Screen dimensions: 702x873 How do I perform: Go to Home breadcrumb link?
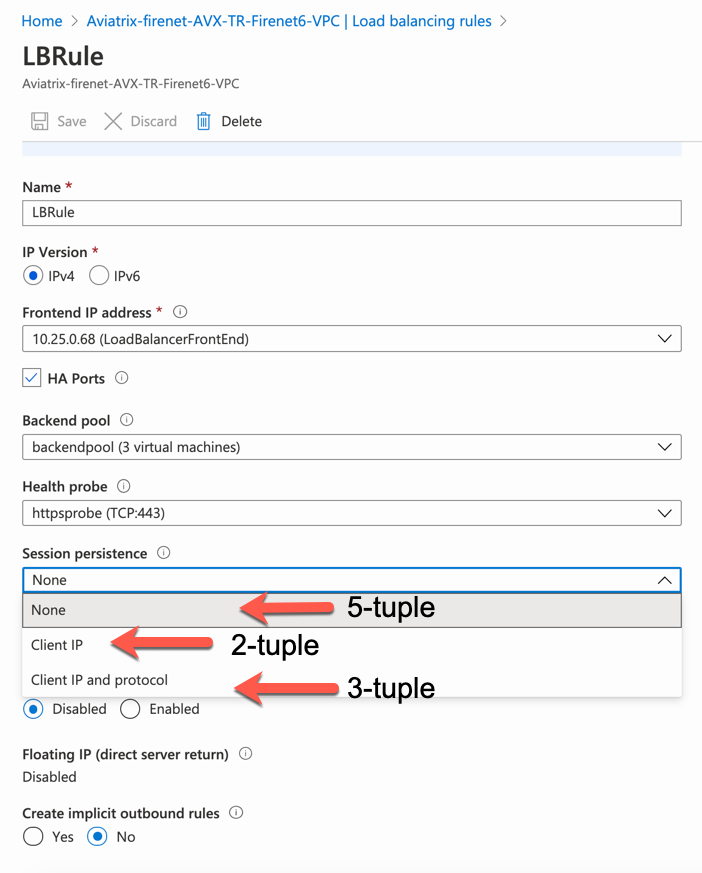[x=41, y=21]
